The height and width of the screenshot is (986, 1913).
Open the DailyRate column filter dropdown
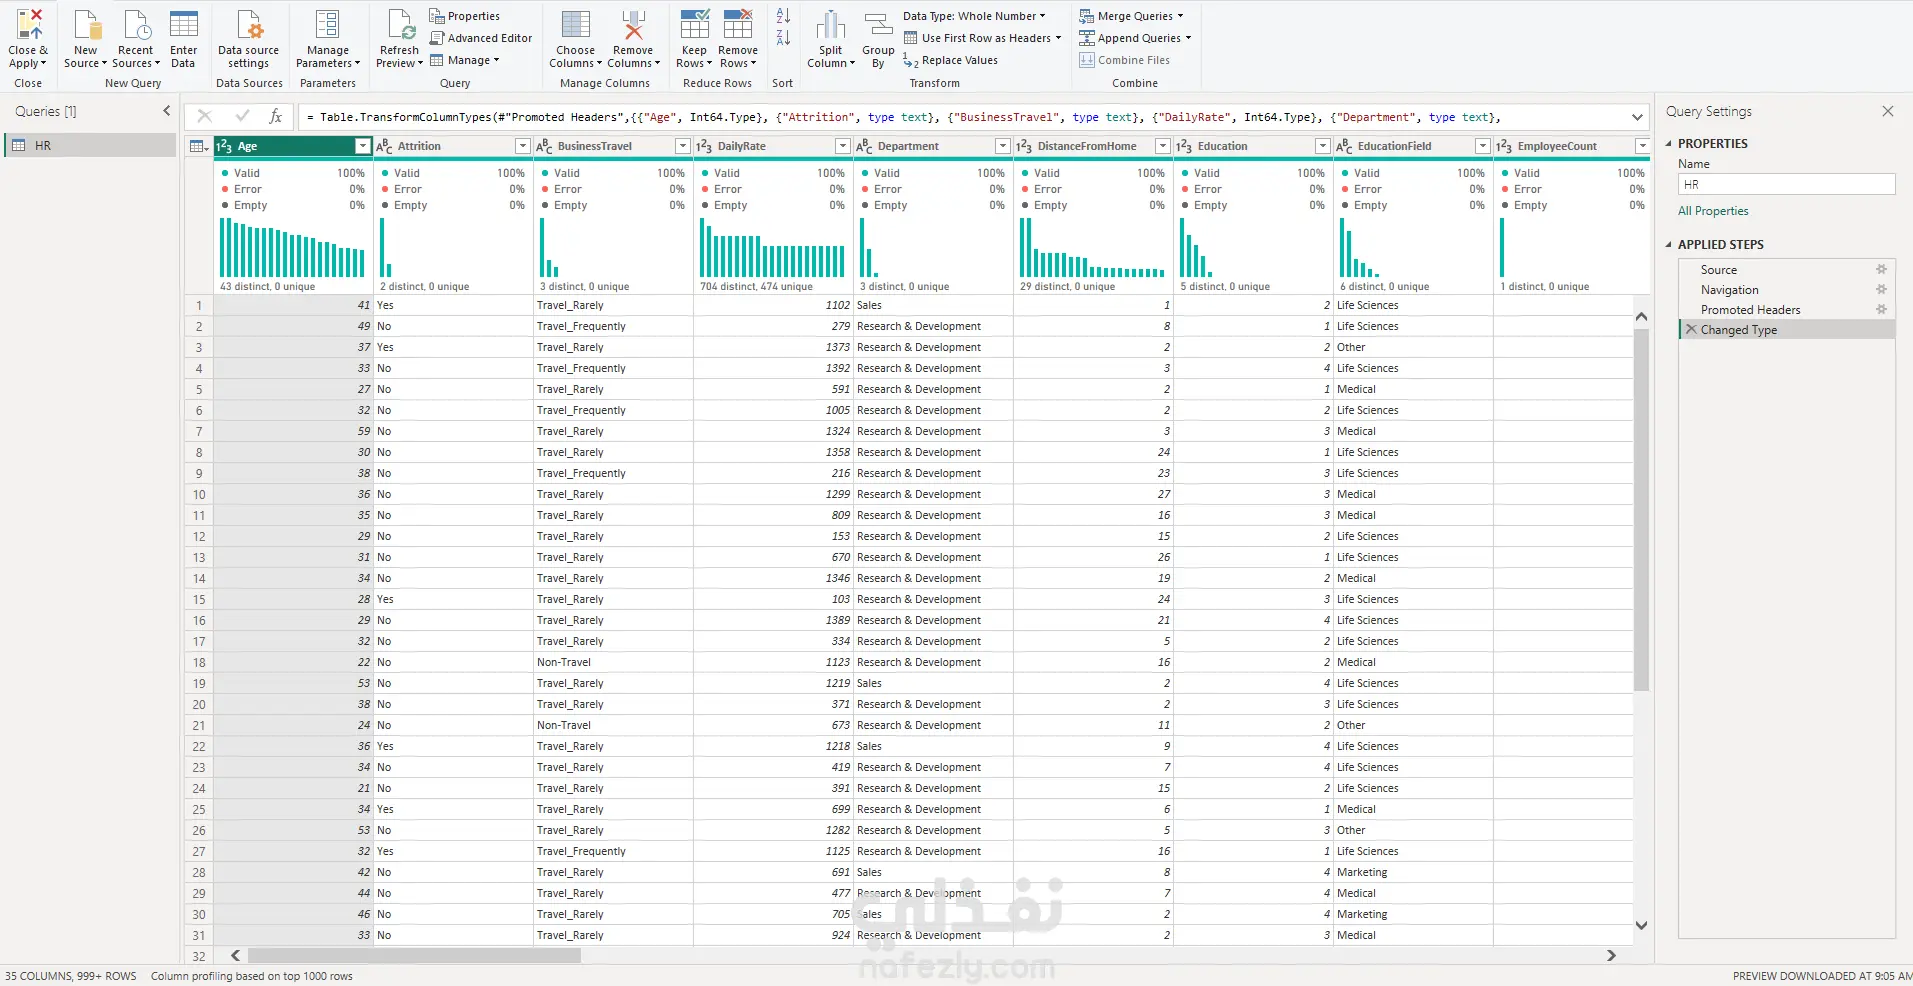click(x=842, y=146)
